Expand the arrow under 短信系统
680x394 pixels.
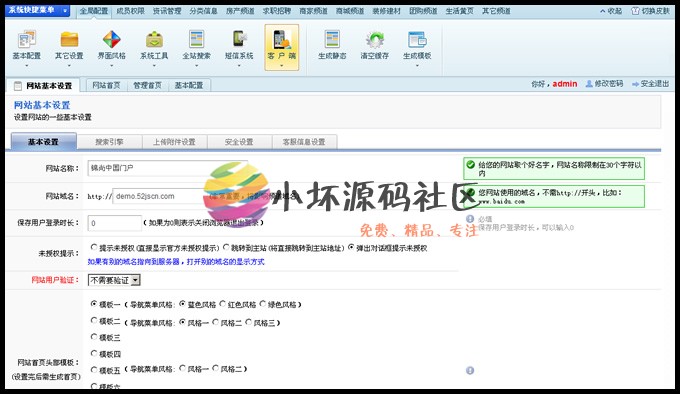239,65
